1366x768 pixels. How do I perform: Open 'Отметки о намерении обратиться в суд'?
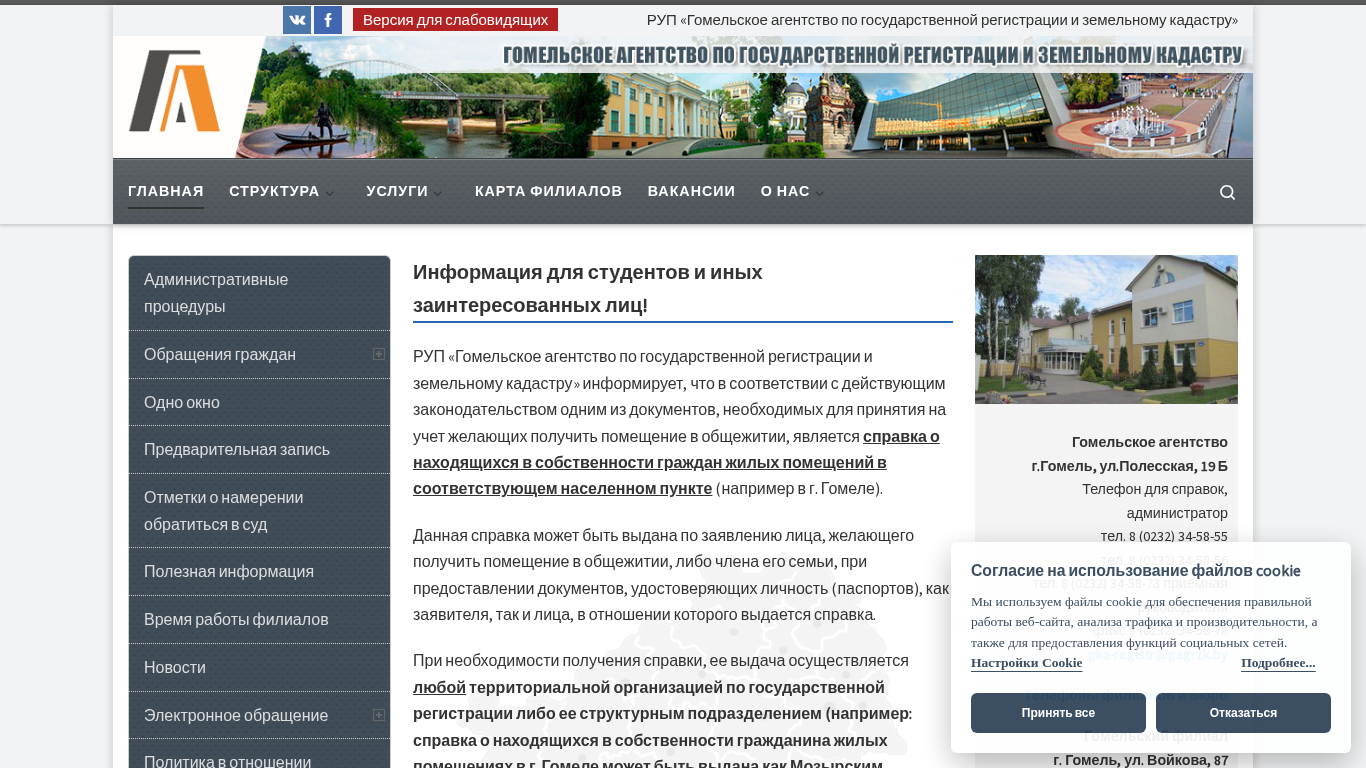(x=259, y=511)
